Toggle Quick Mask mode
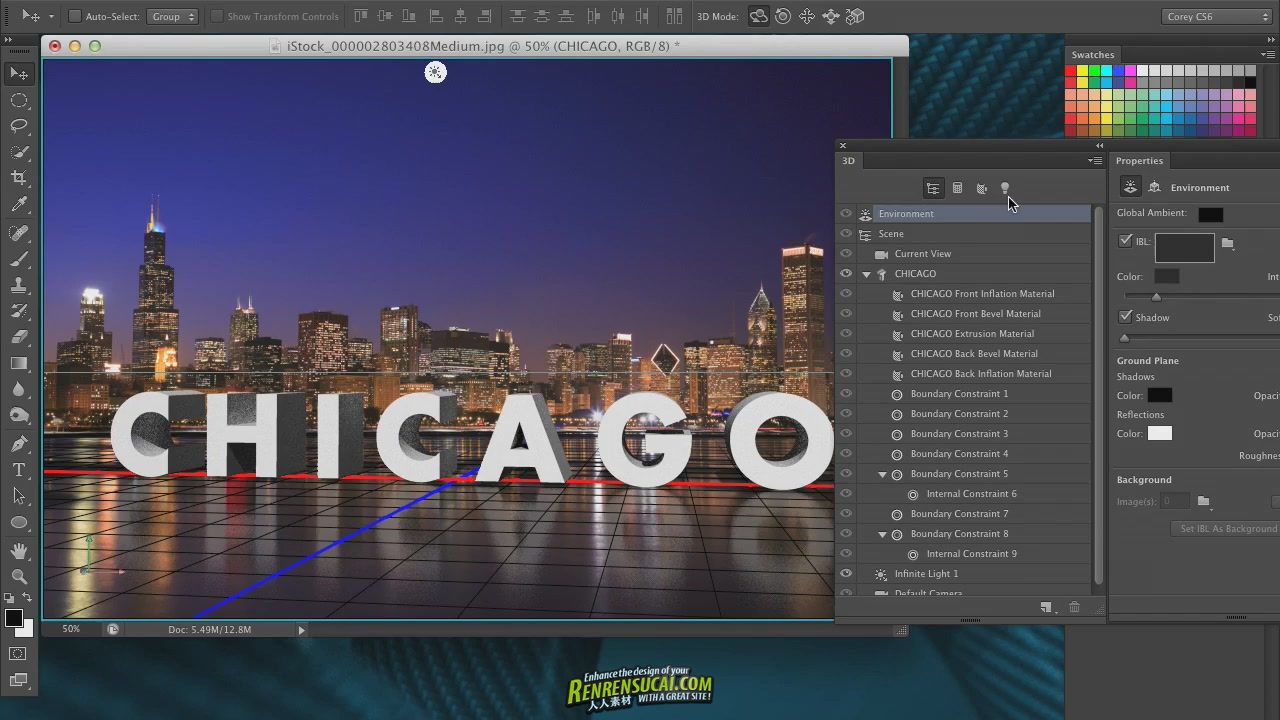This screenshot has width=1280, height=720. (18, 654)
